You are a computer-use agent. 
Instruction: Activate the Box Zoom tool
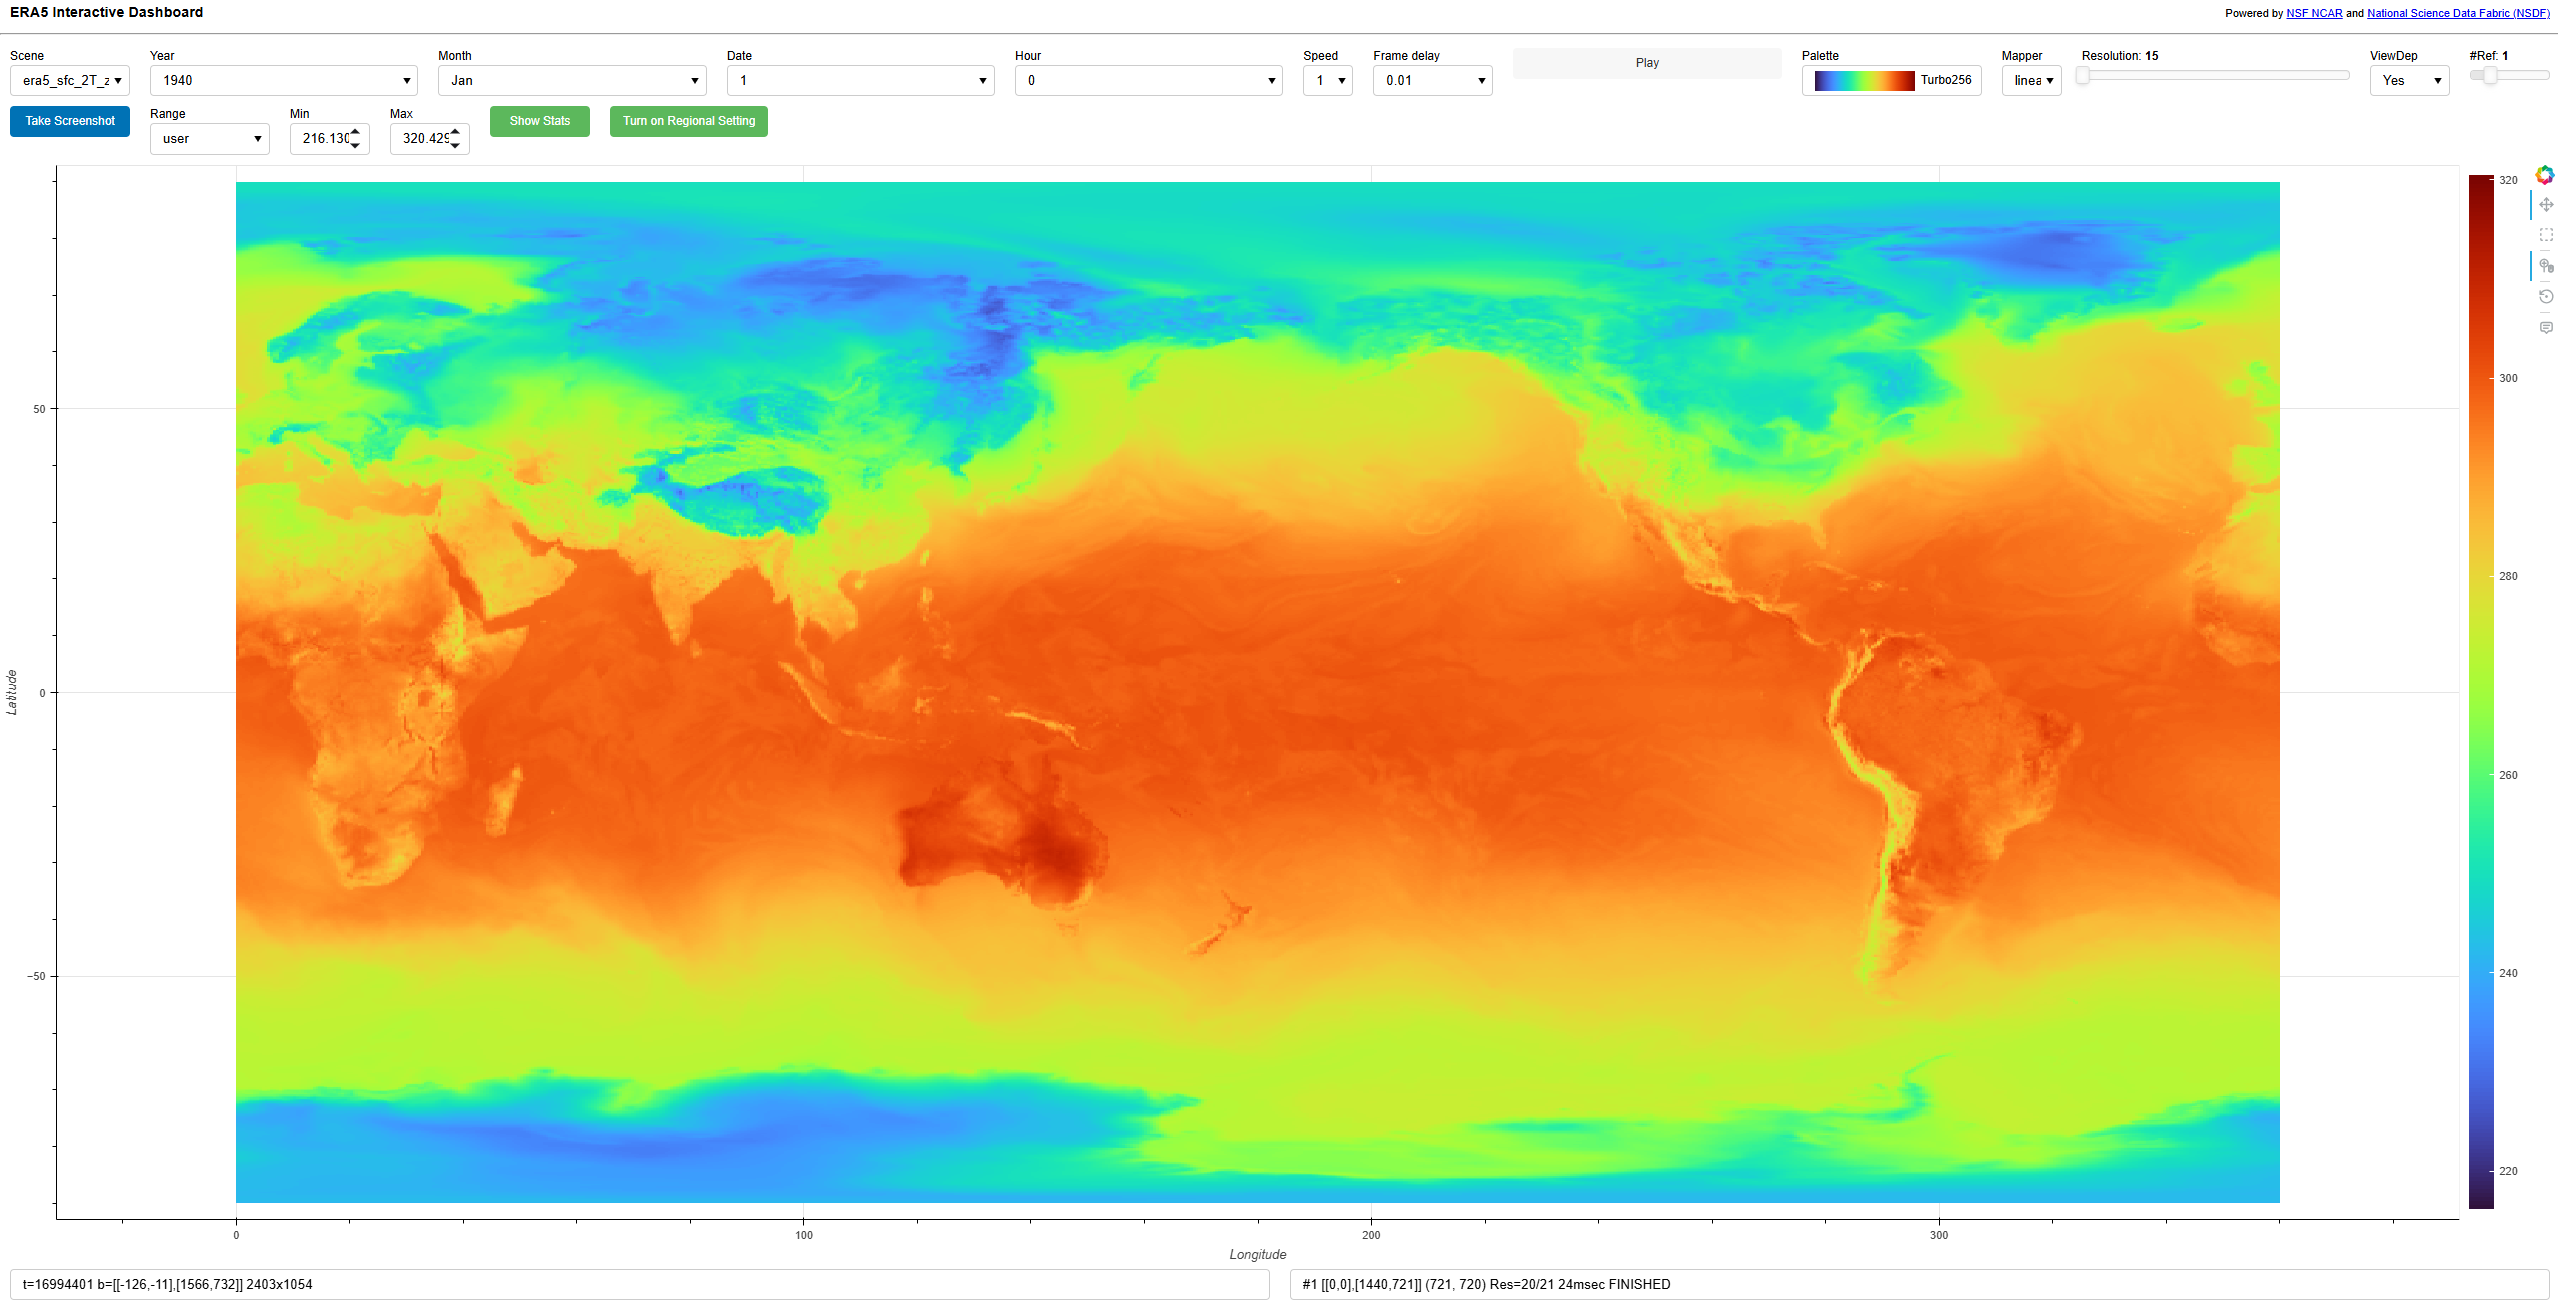coord(2546,235)
